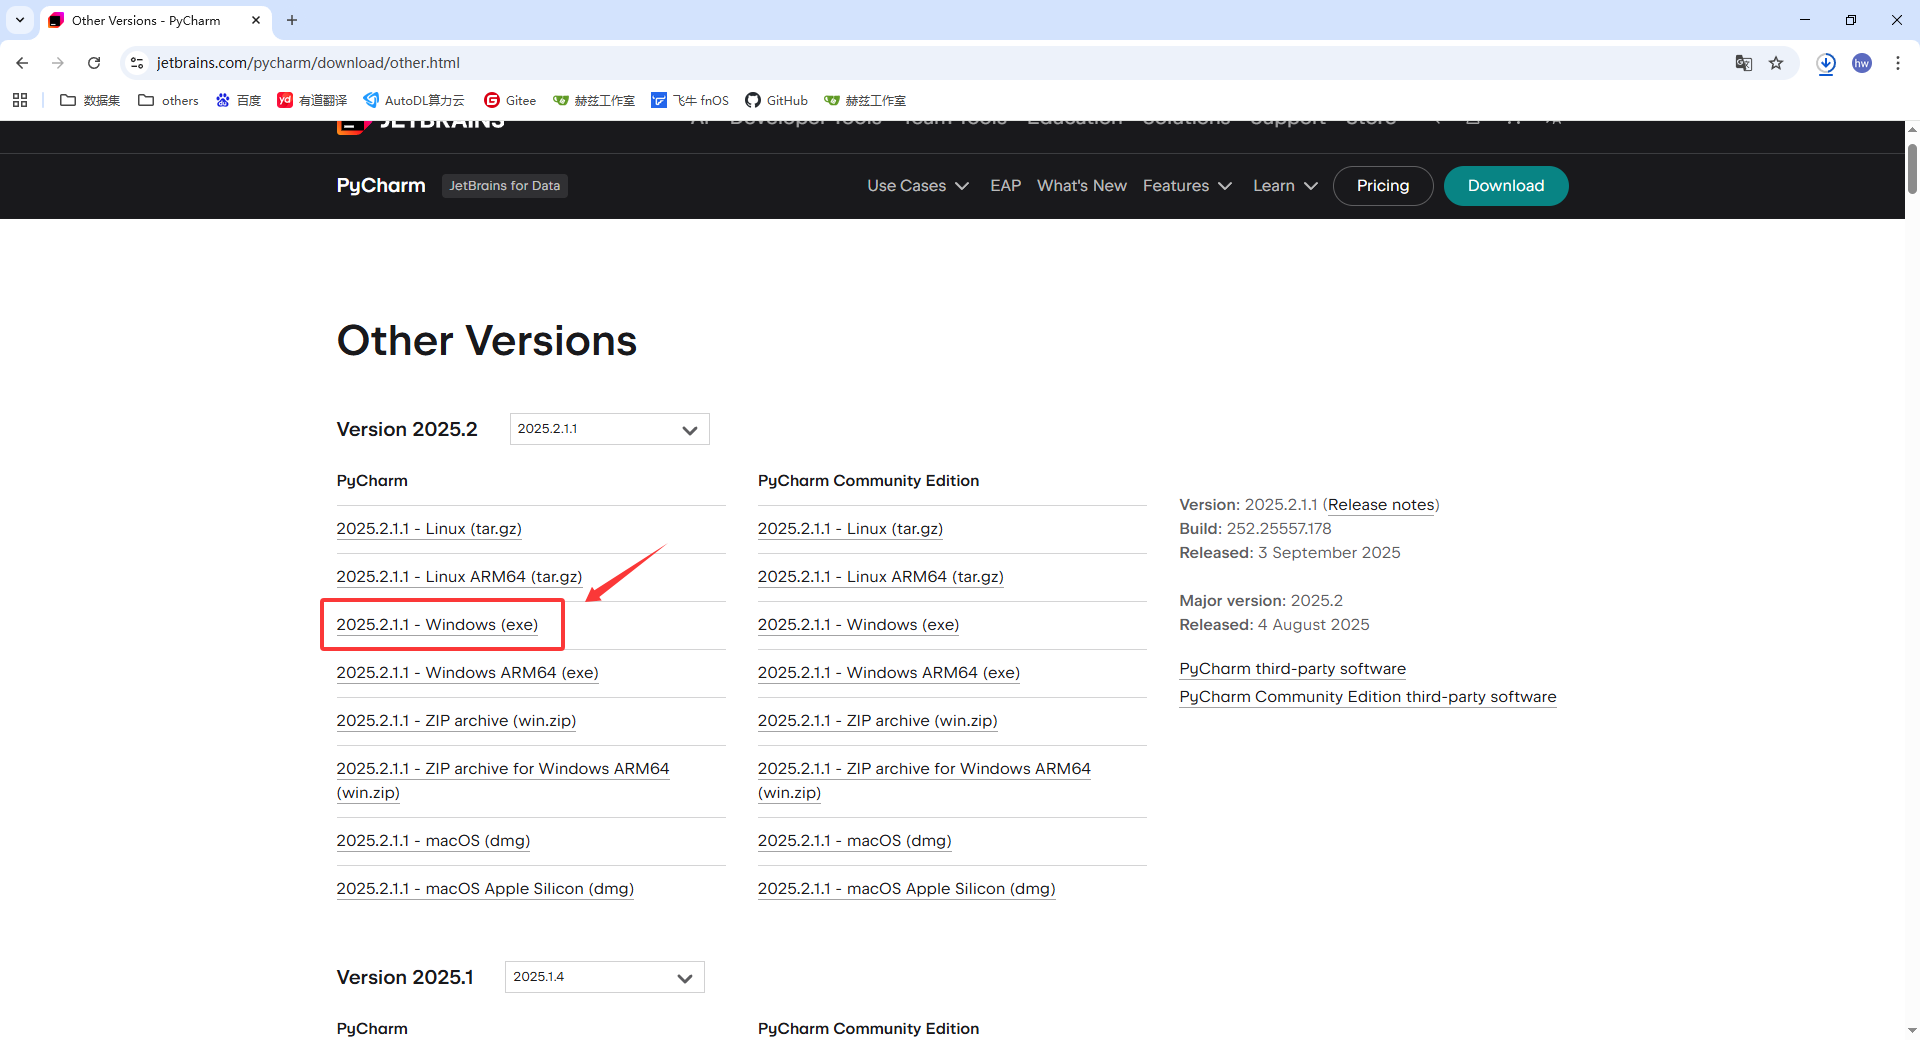Download Community ZIP archive for Windows ARM64
Viewport: 1920px width, 1040px height.
(924, 781)
